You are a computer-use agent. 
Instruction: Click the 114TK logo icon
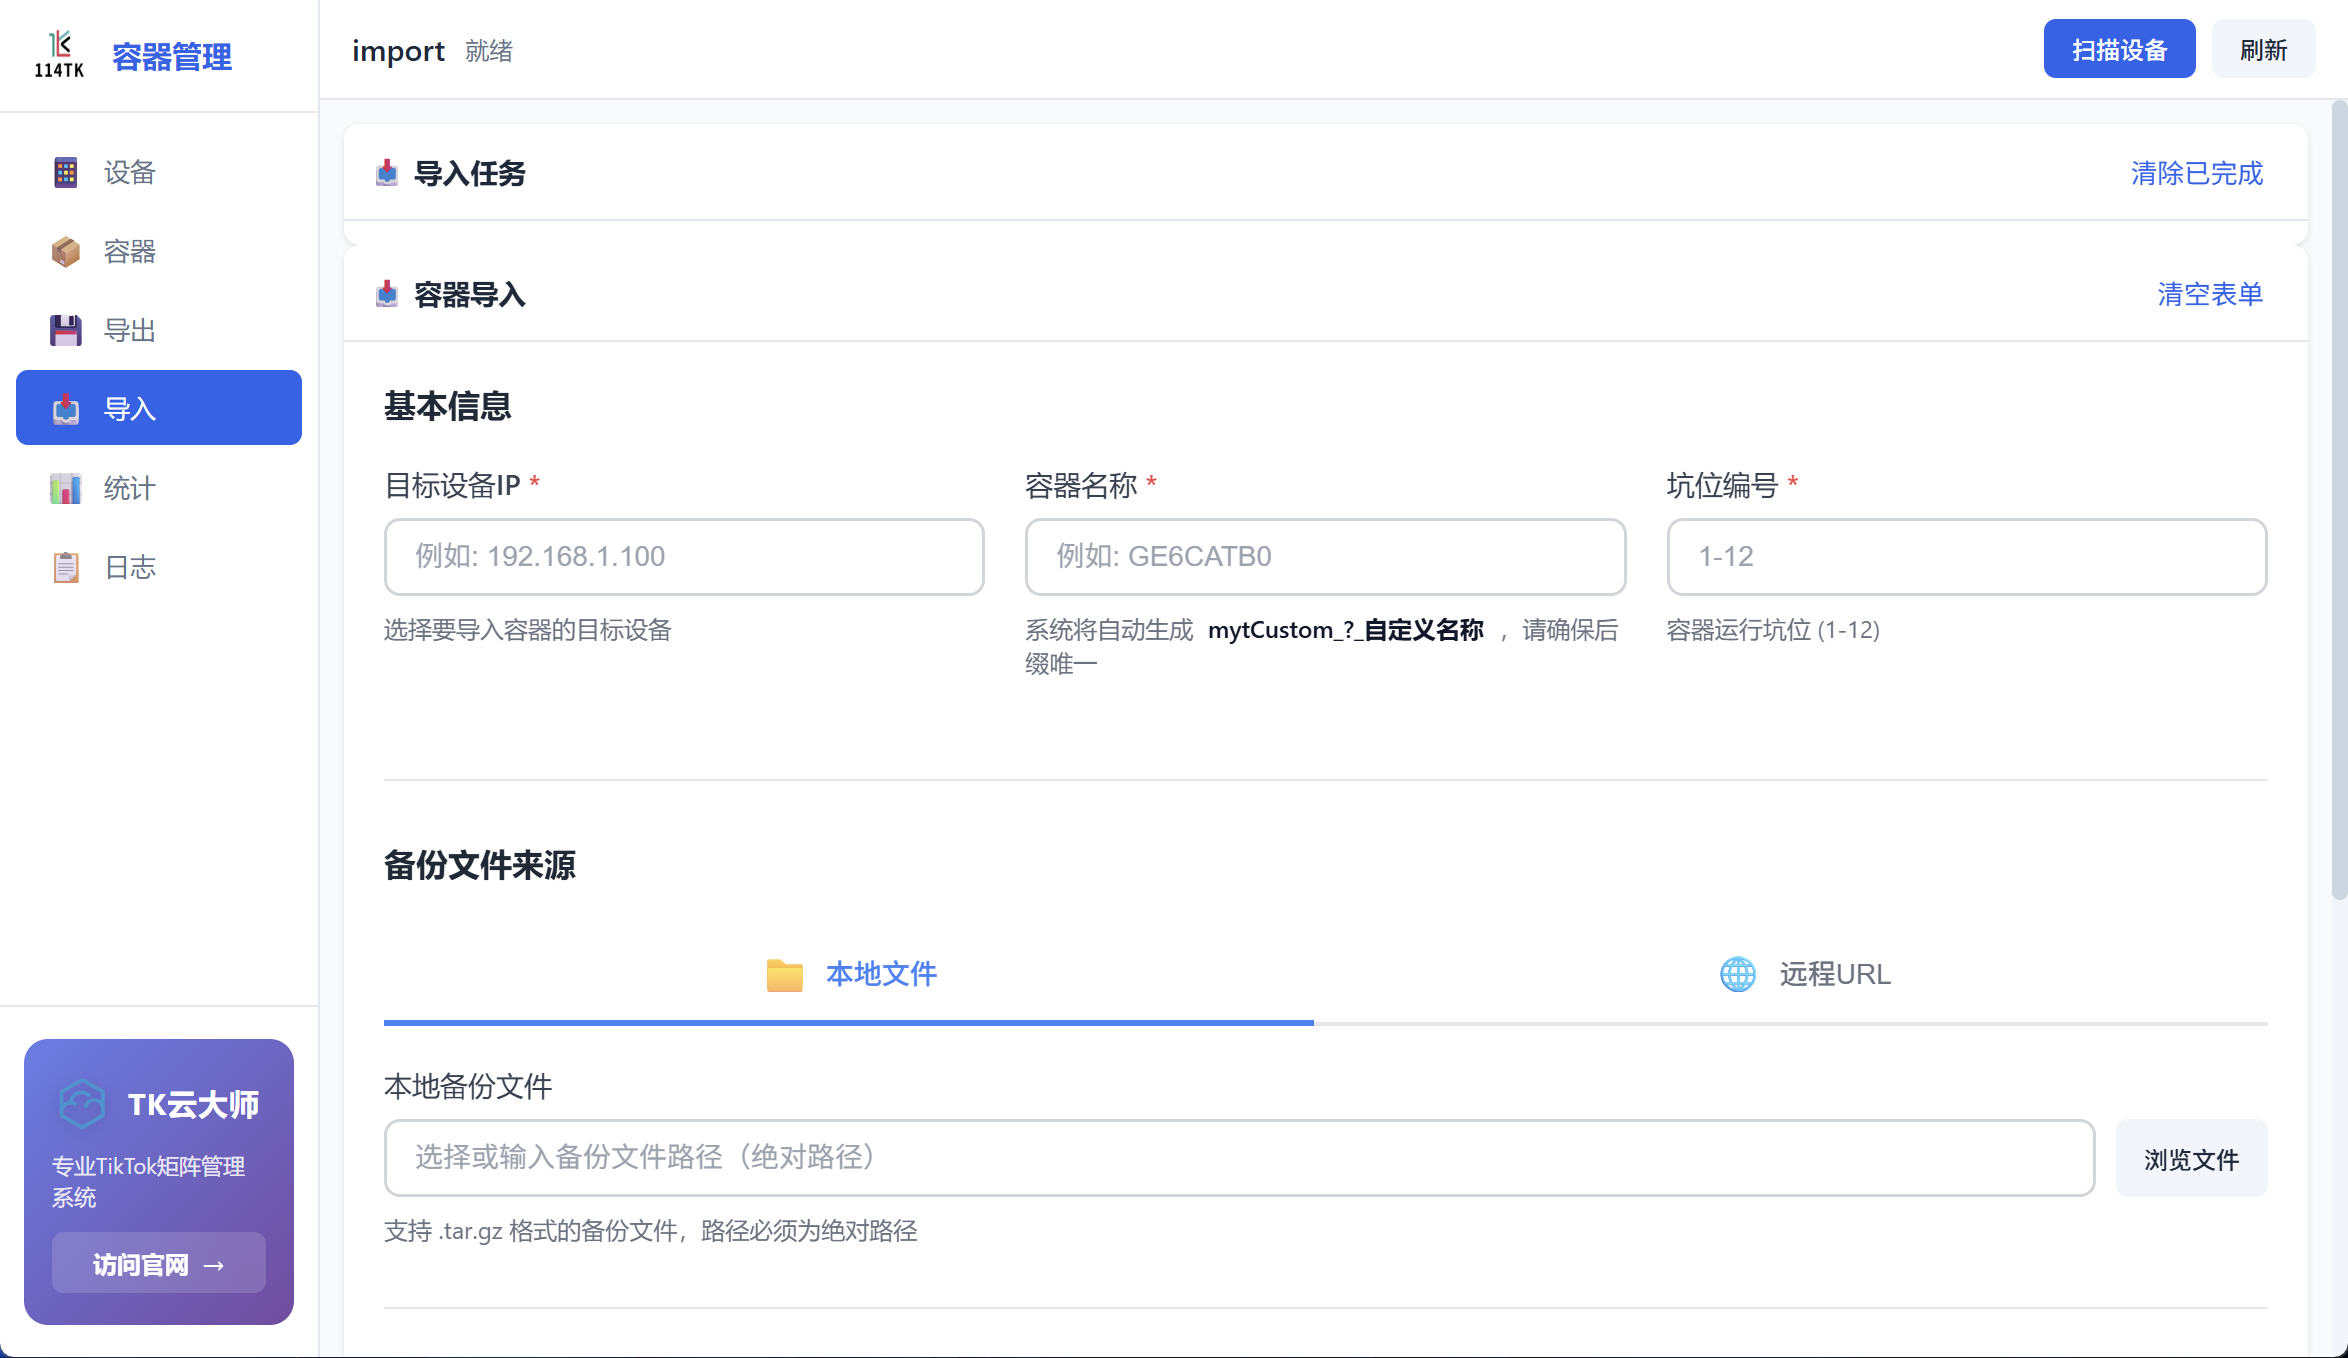coord(59,54)
